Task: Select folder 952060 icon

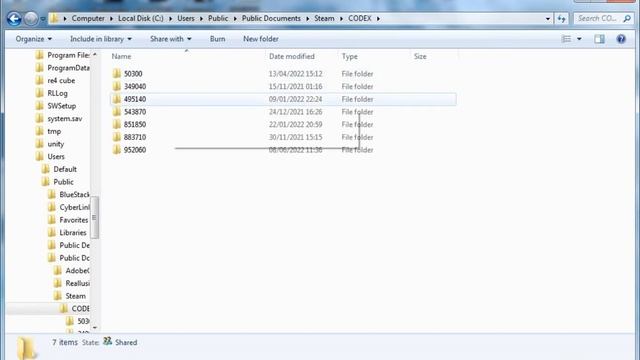Action: point(117,150)
